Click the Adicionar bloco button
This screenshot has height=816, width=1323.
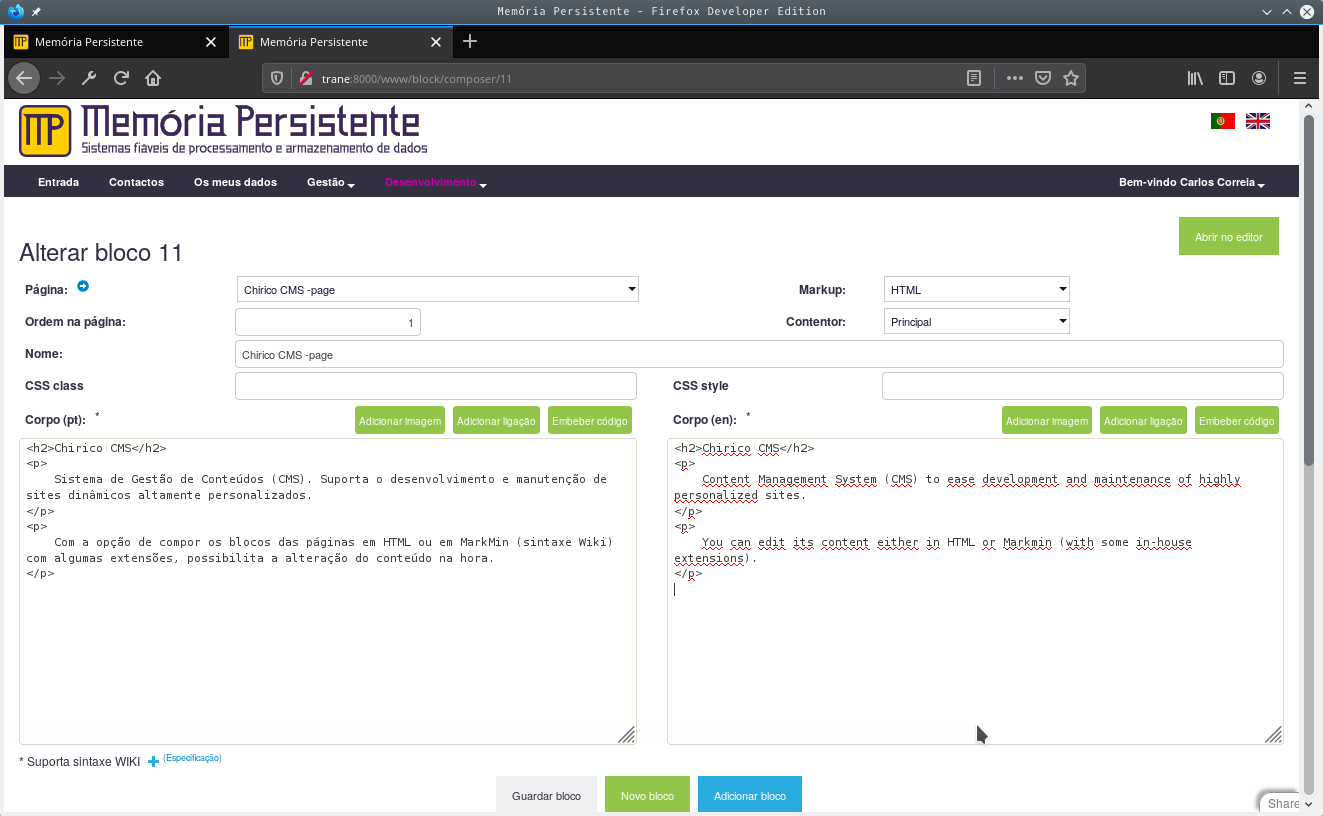[x=750, y=796]
